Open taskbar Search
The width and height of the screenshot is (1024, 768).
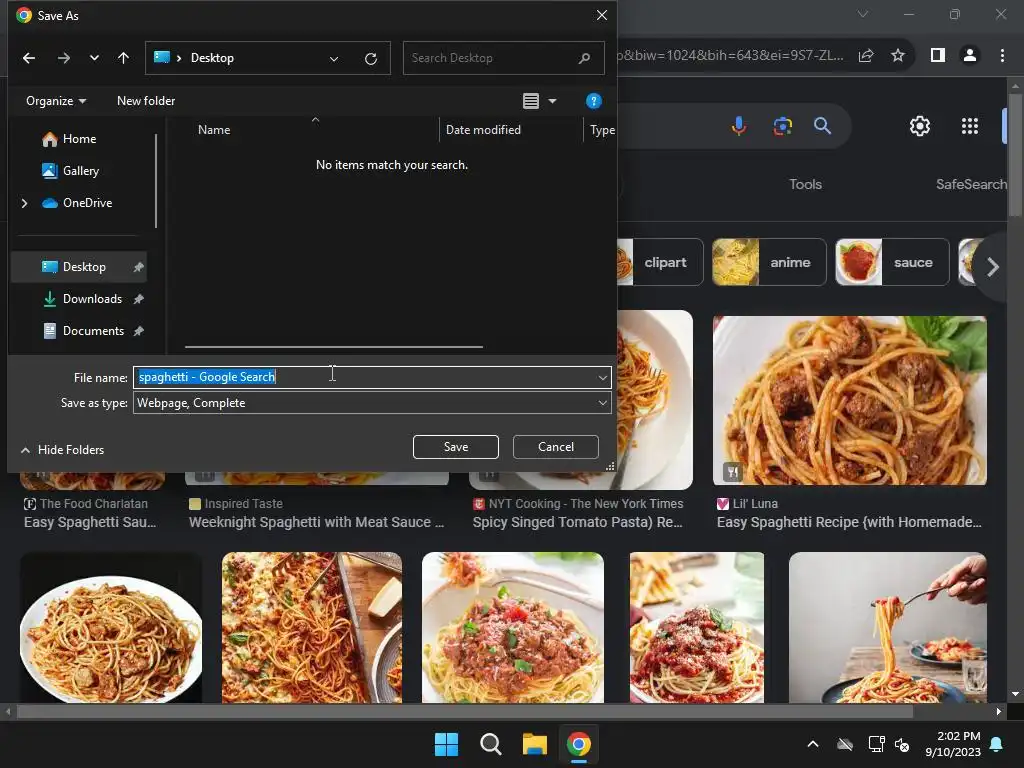[490, 744]
